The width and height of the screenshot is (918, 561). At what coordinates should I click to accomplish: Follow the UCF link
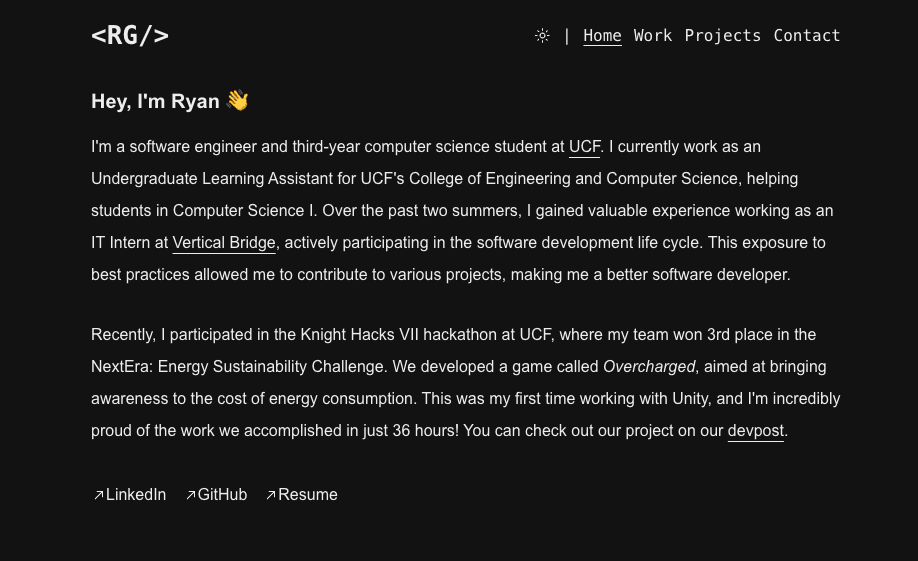tap(584, 147)
